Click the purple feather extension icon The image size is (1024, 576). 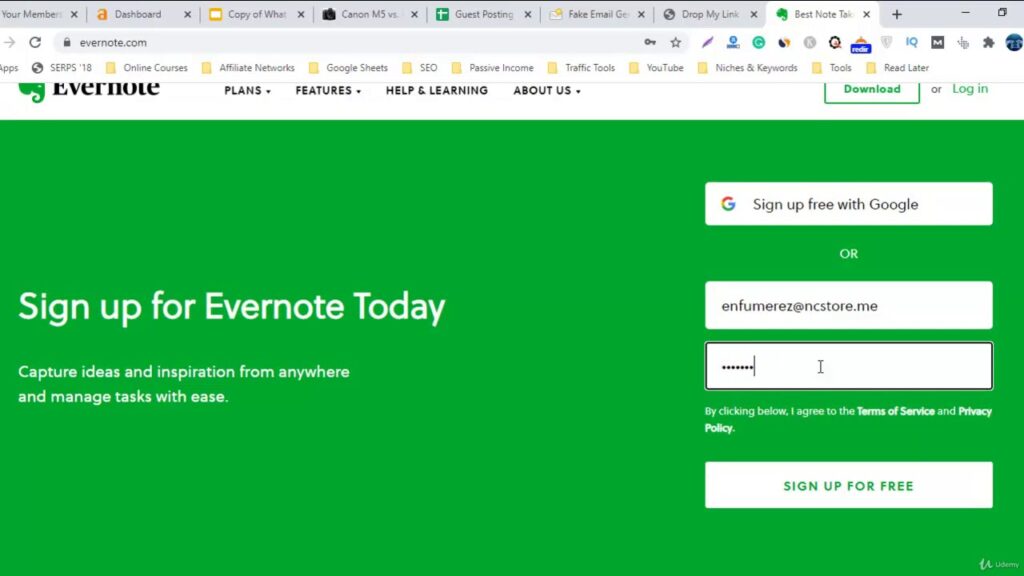click(707, 42)
